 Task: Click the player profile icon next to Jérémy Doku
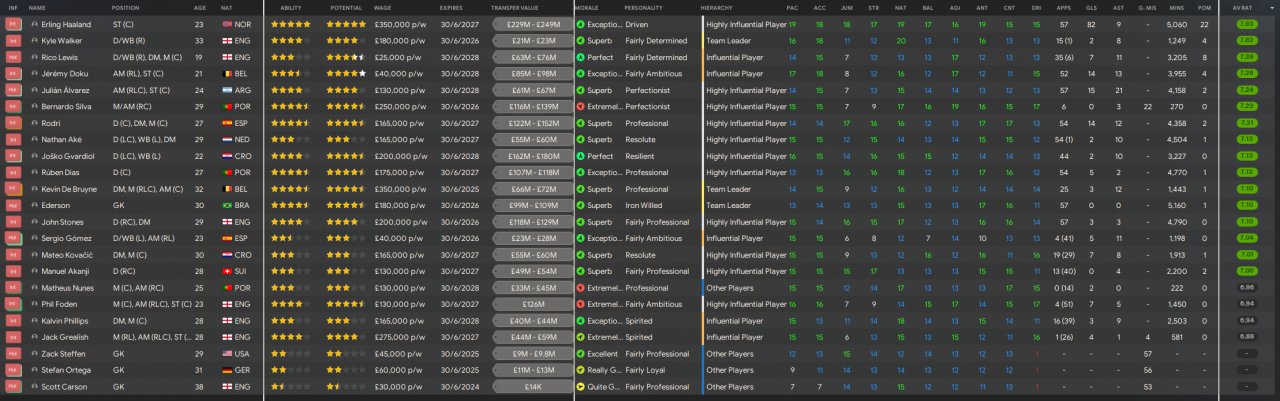pos(34,73)
